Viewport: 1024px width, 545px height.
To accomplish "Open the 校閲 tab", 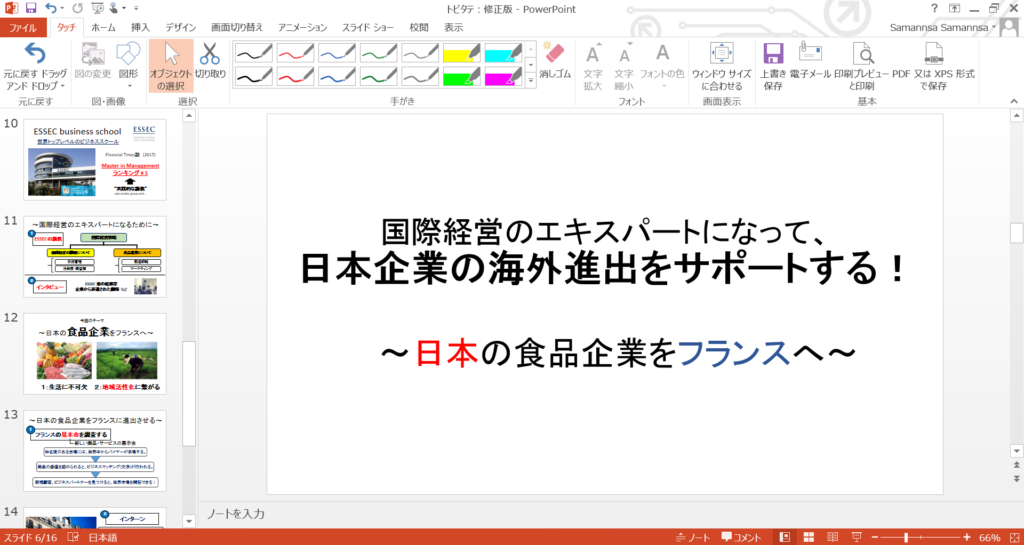I will [x=419, y=27].
